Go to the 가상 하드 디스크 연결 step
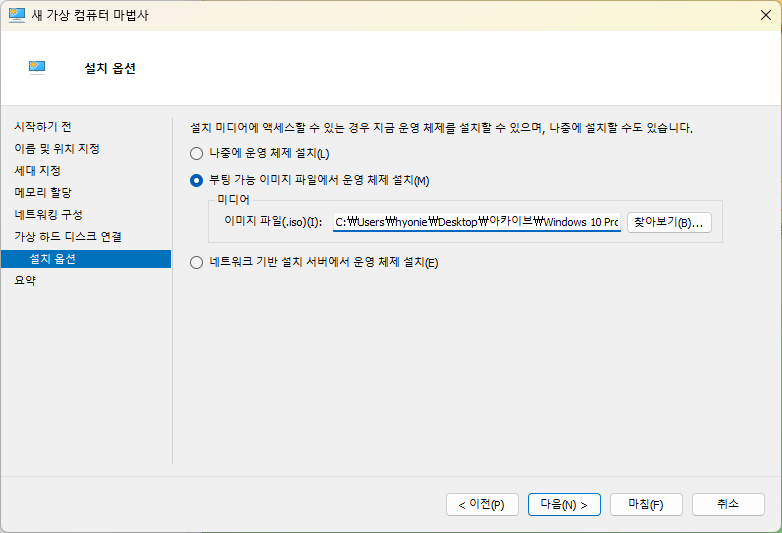Viewport: 782px width, 533px height. pyautogui.click(x=68, y=236)
